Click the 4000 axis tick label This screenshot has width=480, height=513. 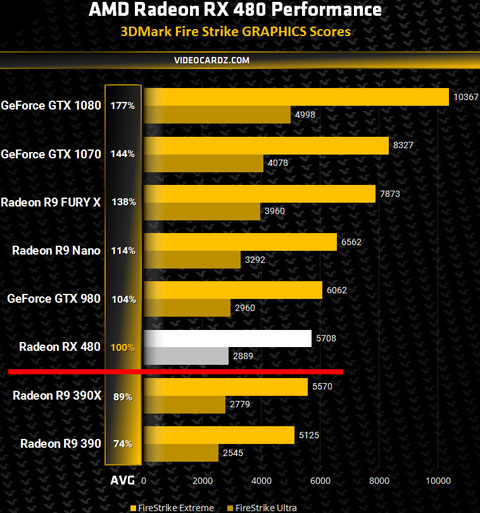click(x=262, y=481)
